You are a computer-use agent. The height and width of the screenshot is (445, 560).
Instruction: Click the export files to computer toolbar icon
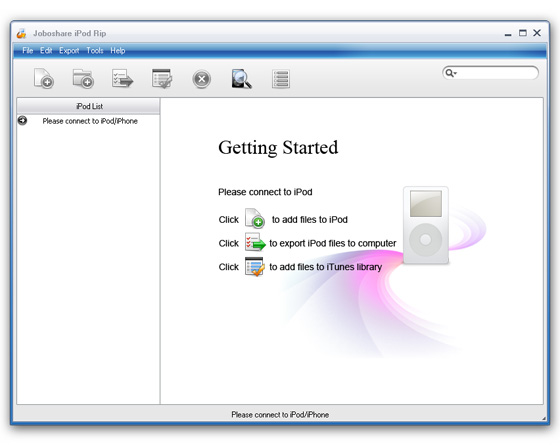point(122,79)
